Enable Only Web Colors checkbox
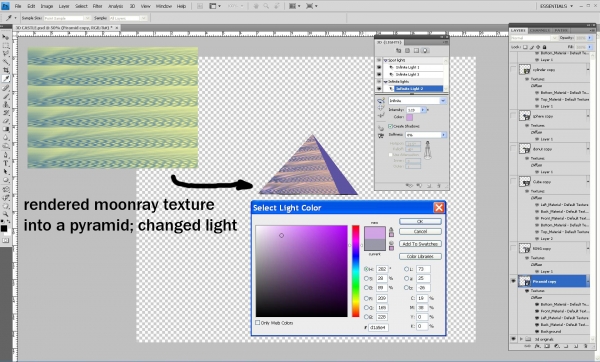Image resolution: width=600 pixels, height=362 pixels. coord(258,323)
